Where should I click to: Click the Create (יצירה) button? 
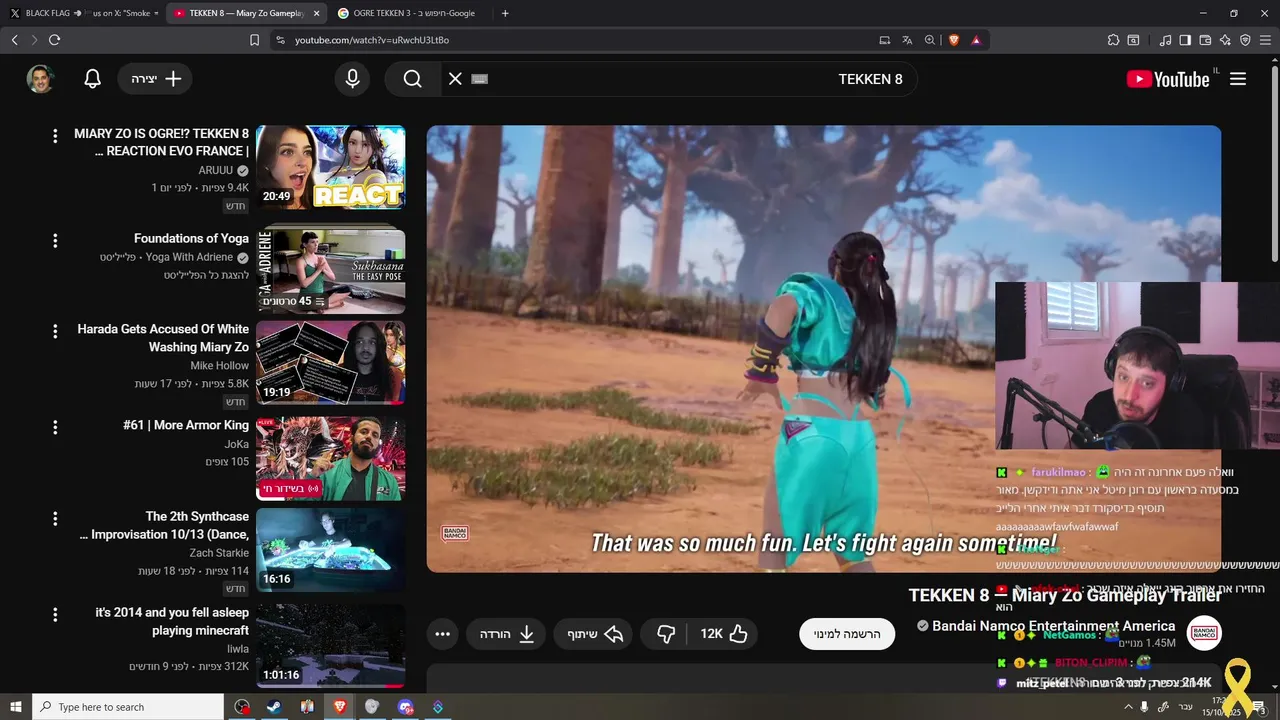[156, 79]
